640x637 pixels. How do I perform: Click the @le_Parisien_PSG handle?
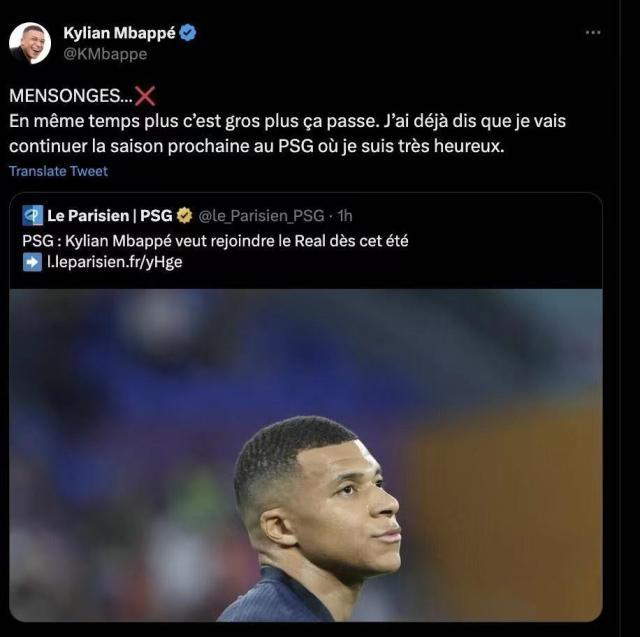[x=263, y=215]
